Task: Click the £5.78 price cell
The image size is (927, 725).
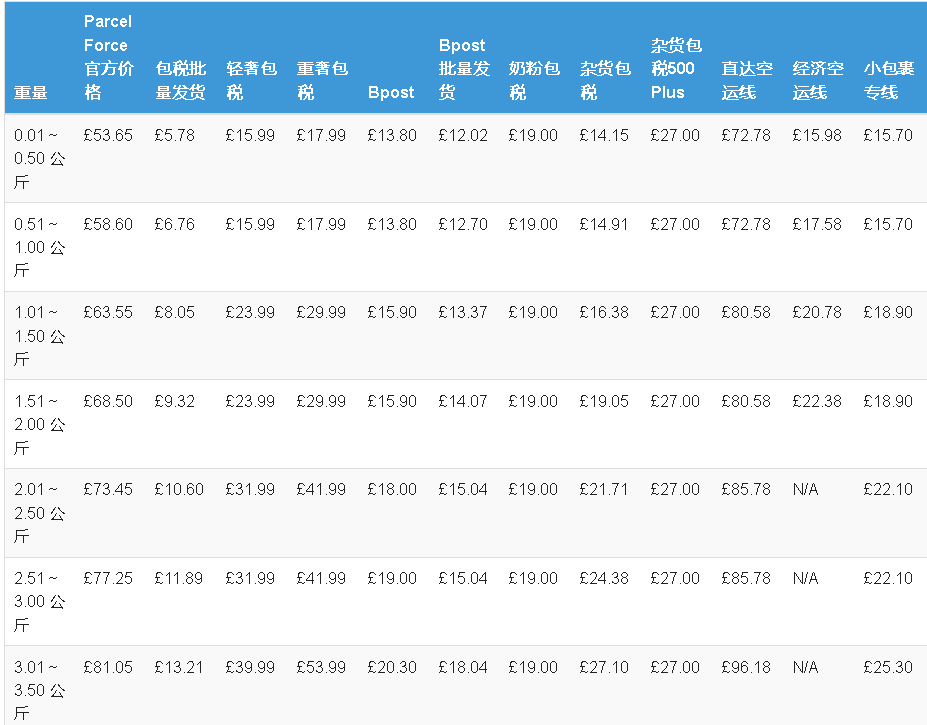Action: click(x=175, y=135)
